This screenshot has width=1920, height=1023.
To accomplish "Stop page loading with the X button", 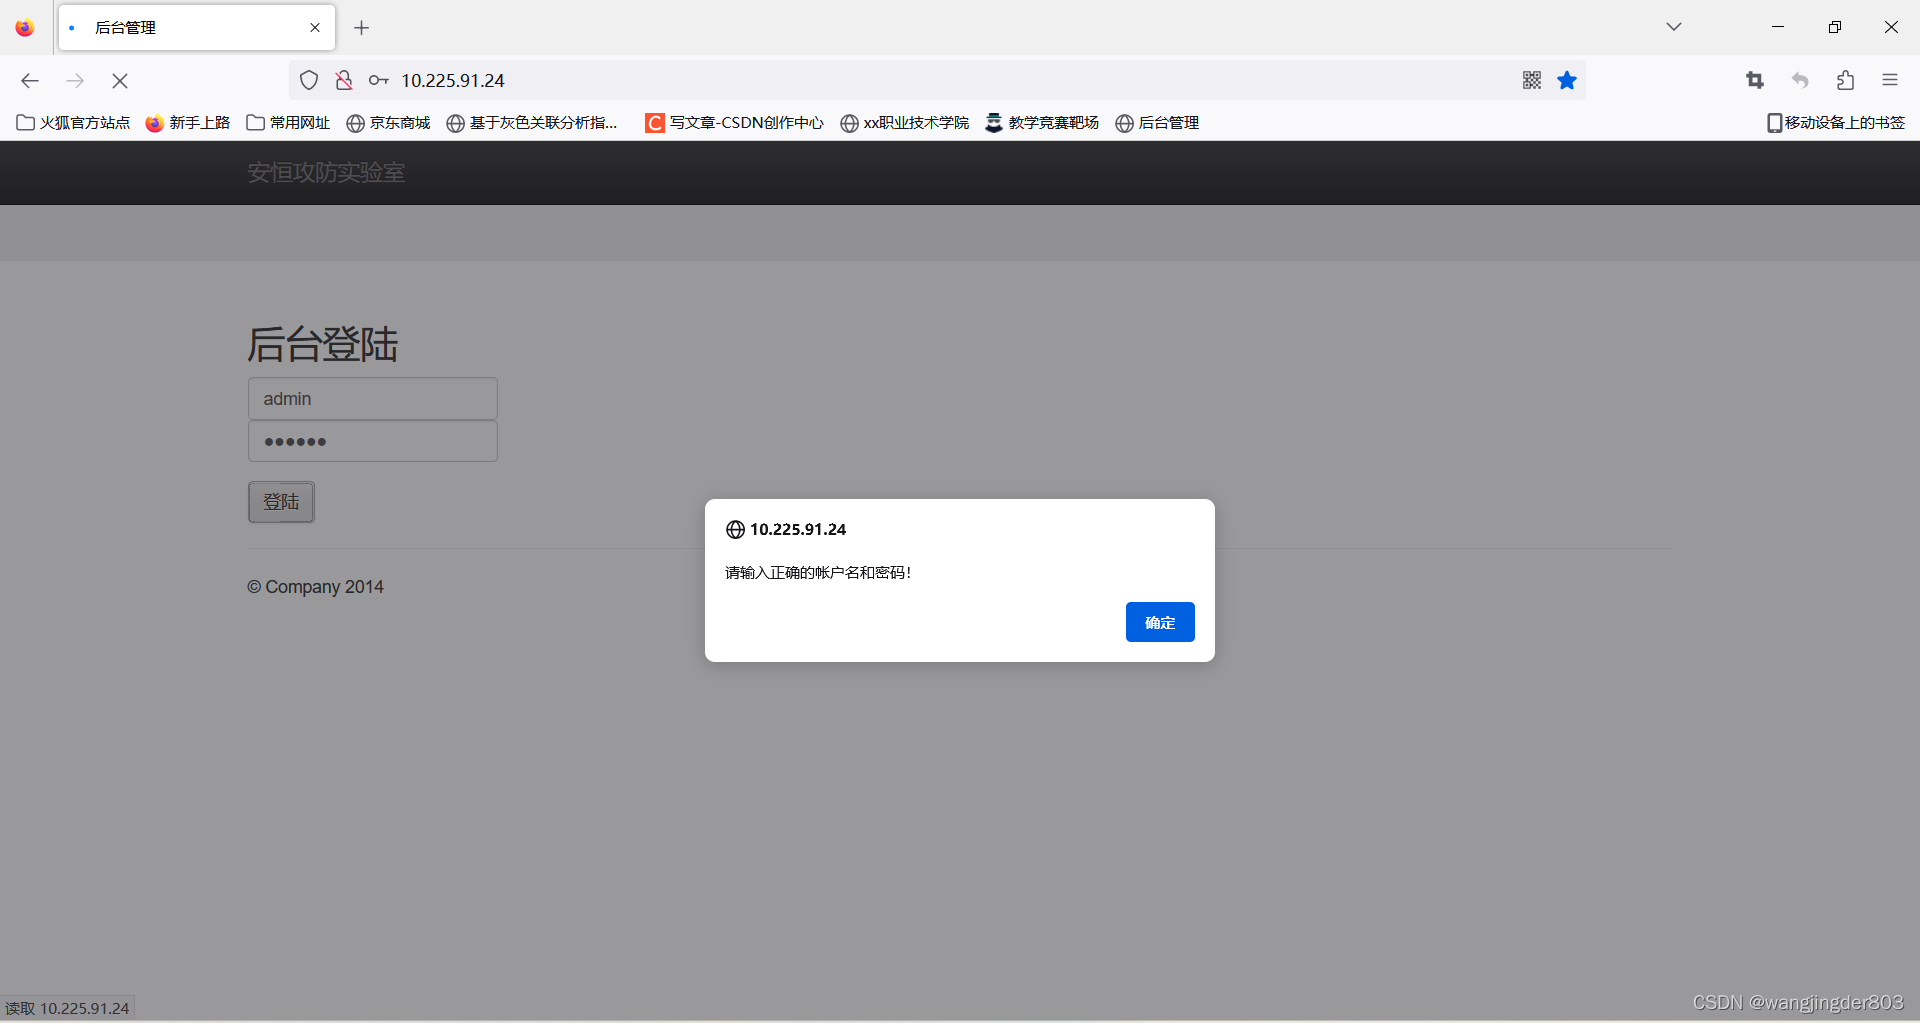I will pos(120,81).
